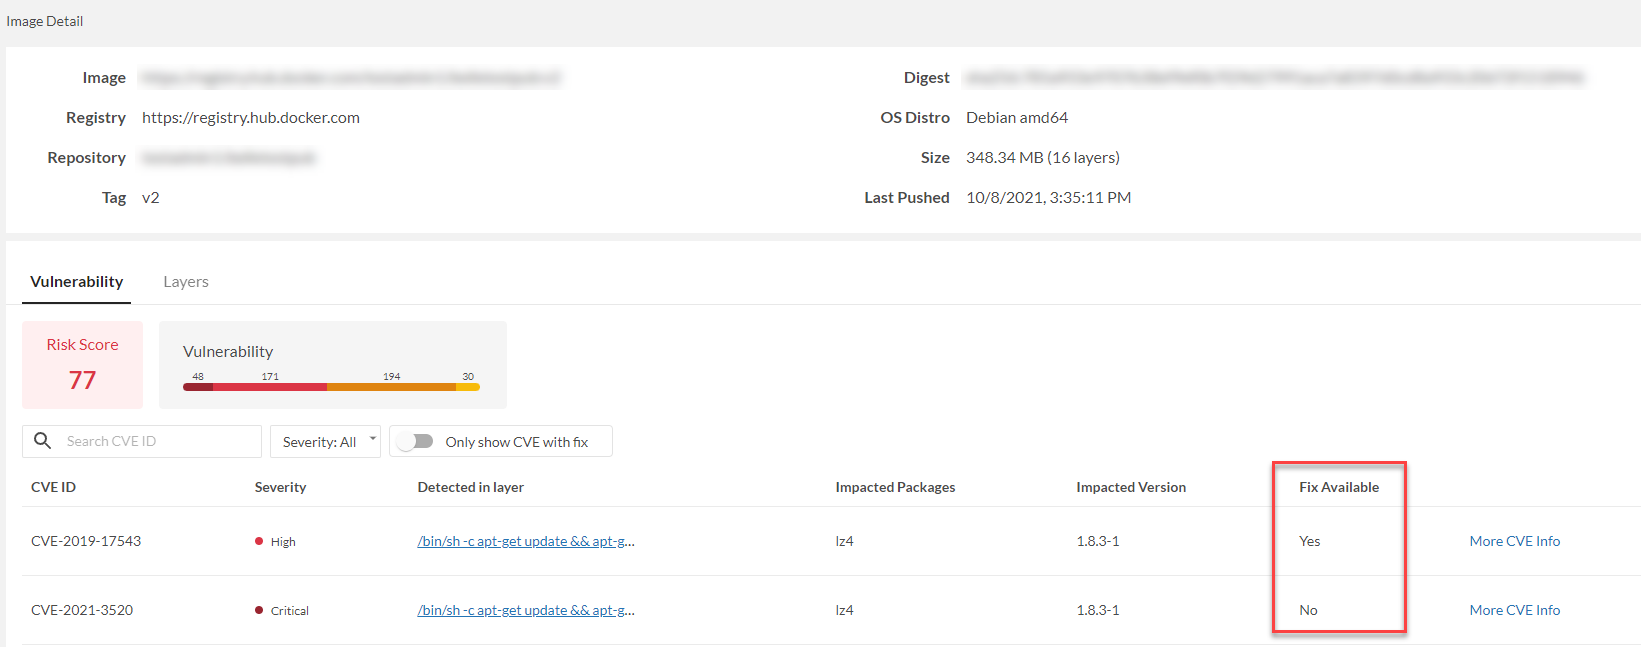This screenshot has height=647, width=1641.
Task: Click the yellow 30 segment of vulnerability bar
Action: (468, 387)
